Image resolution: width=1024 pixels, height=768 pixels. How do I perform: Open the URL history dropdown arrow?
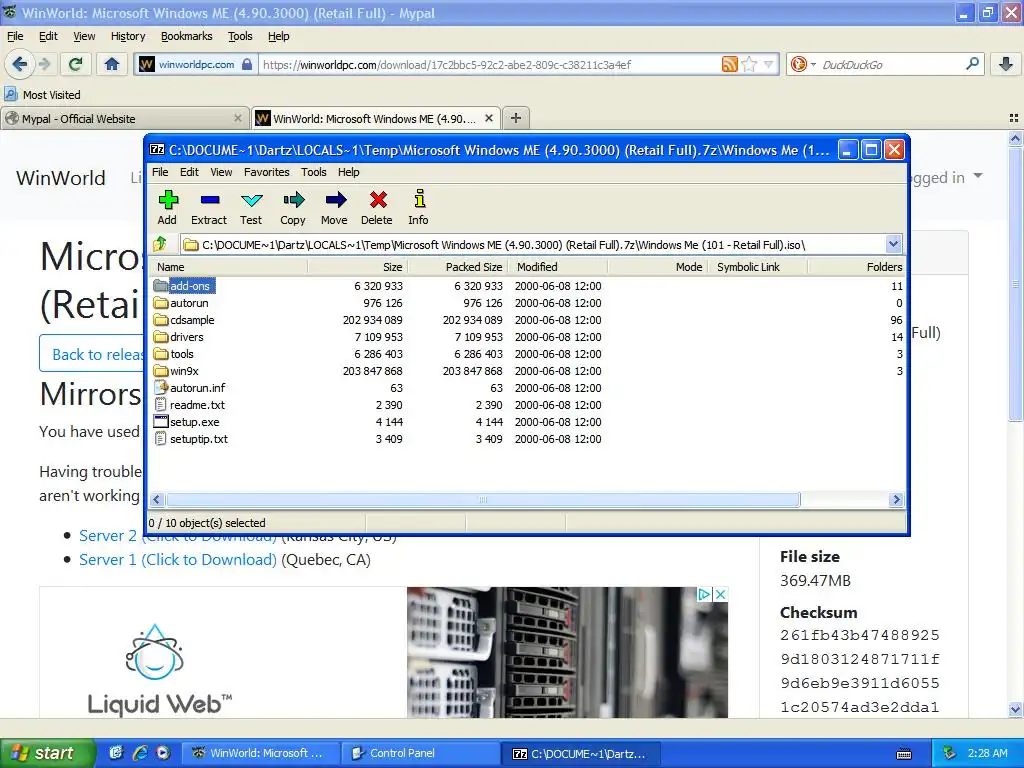769,64
